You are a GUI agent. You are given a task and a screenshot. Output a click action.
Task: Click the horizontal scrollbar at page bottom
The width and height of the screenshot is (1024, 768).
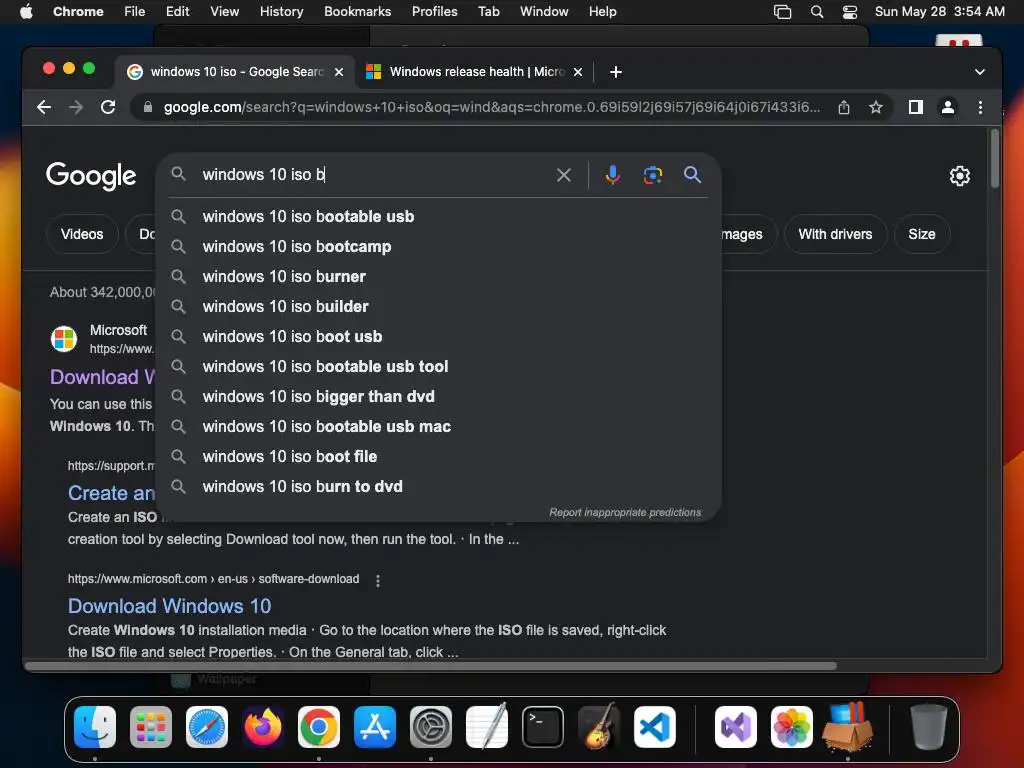click(x=431, y=666)
